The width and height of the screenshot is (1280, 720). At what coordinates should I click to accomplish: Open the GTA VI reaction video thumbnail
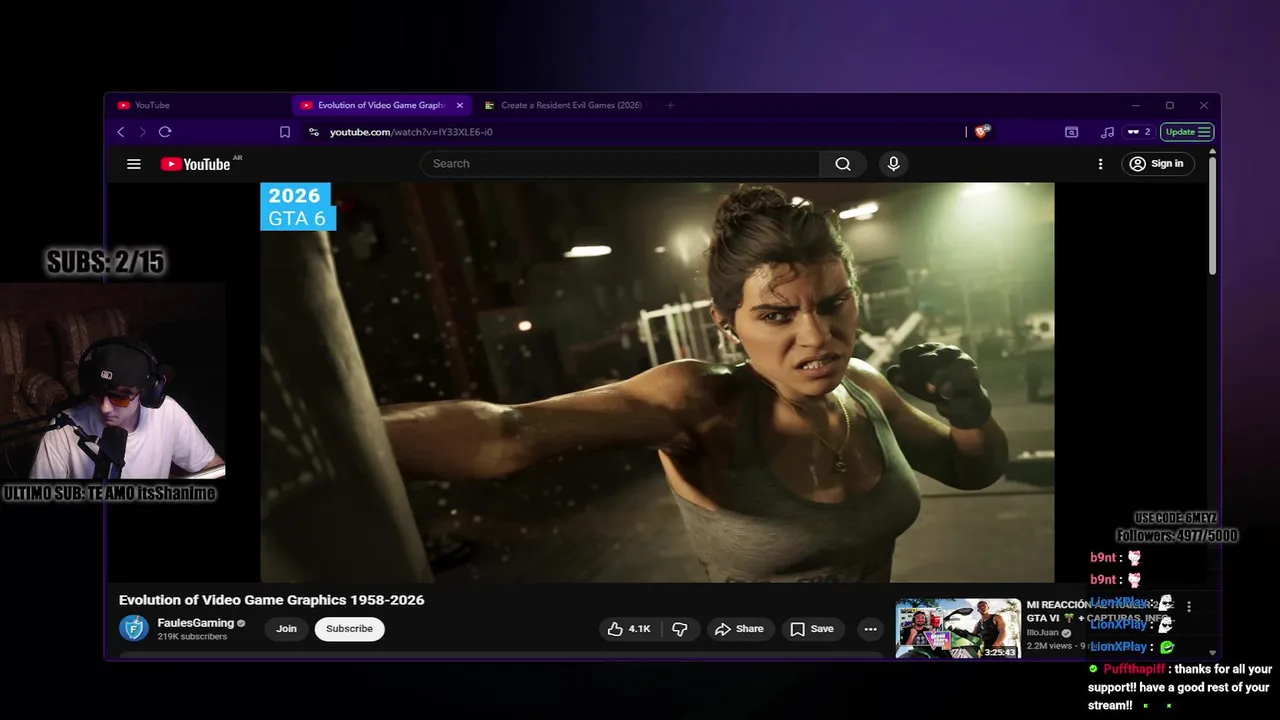click(x=958, y=628)
